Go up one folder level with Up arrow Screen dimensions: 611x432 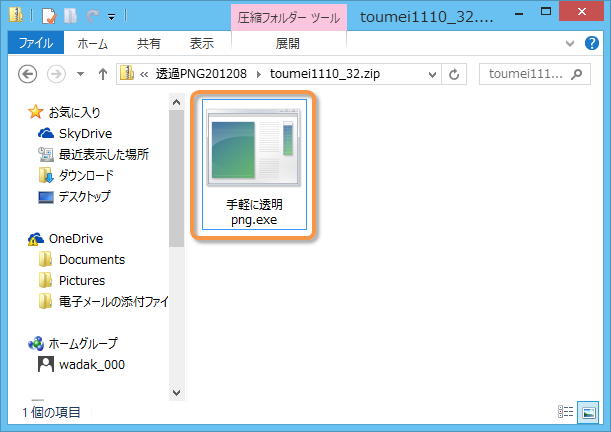(102, 74)
